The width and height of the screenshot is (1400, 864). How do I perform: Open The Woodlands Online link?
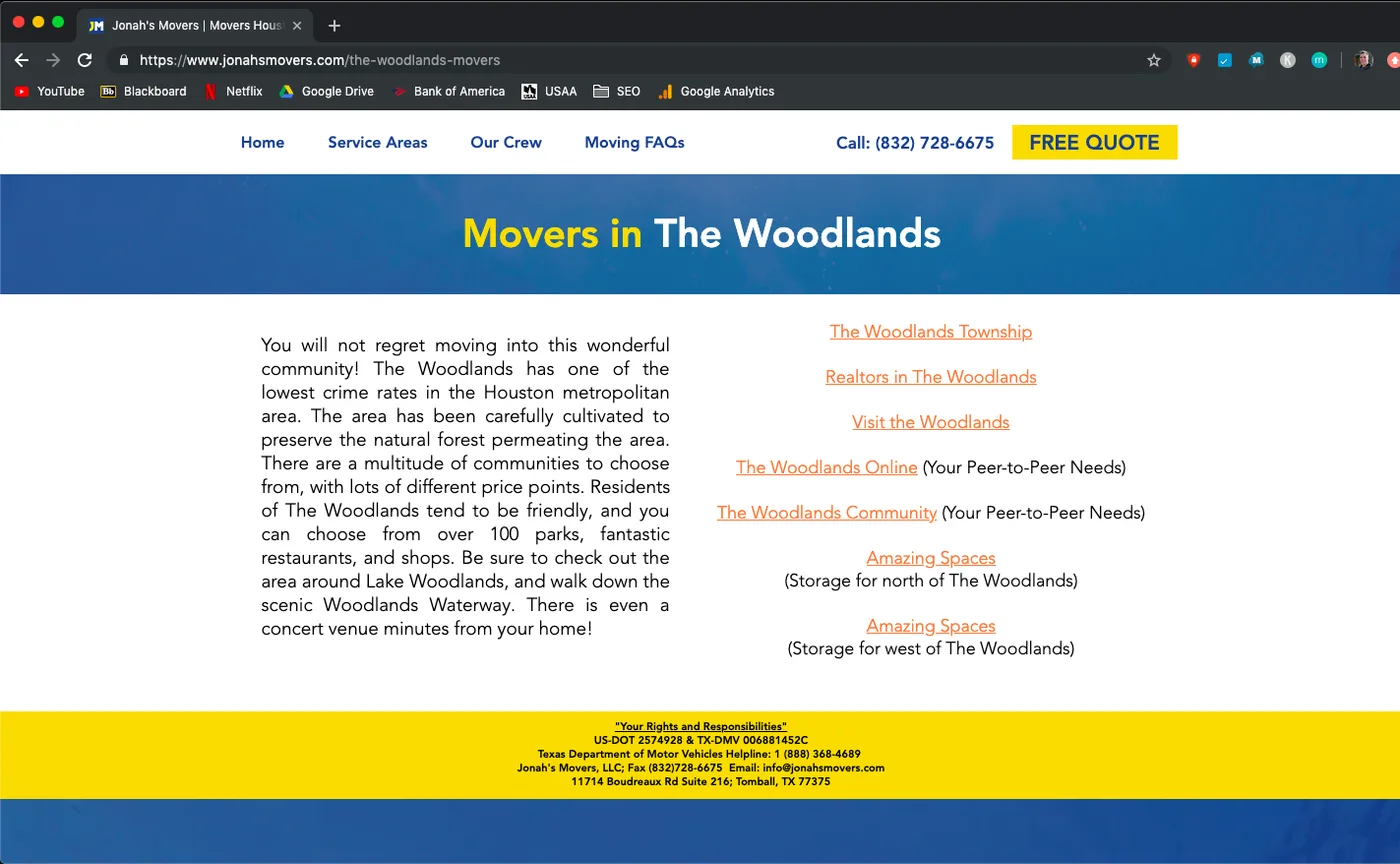pyautogui.click(x=827, y=467)
